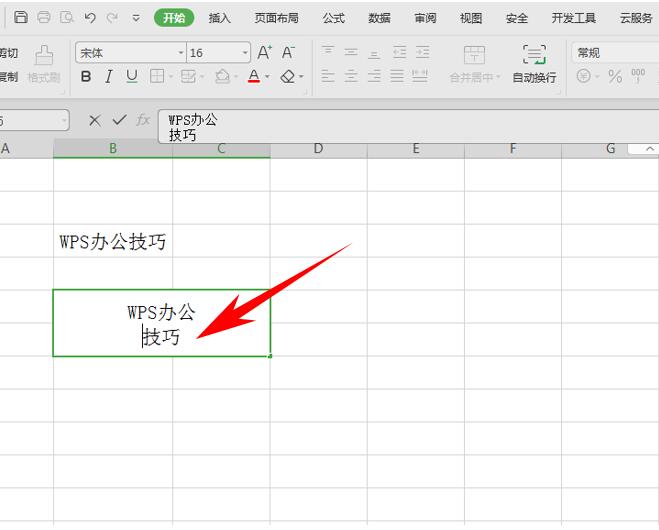This screenshot has height=530, width=659.
Task: Align text left
Action: pos(328,76)
